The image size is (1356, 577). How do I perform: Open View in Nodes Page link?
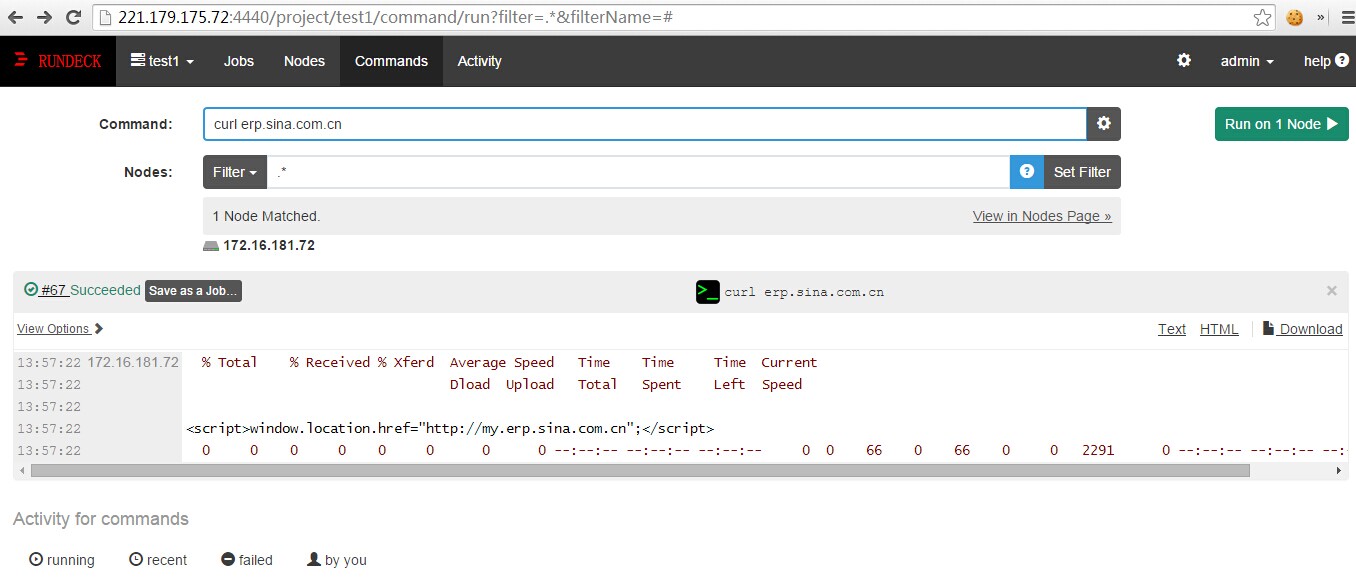pos(1042,216)
